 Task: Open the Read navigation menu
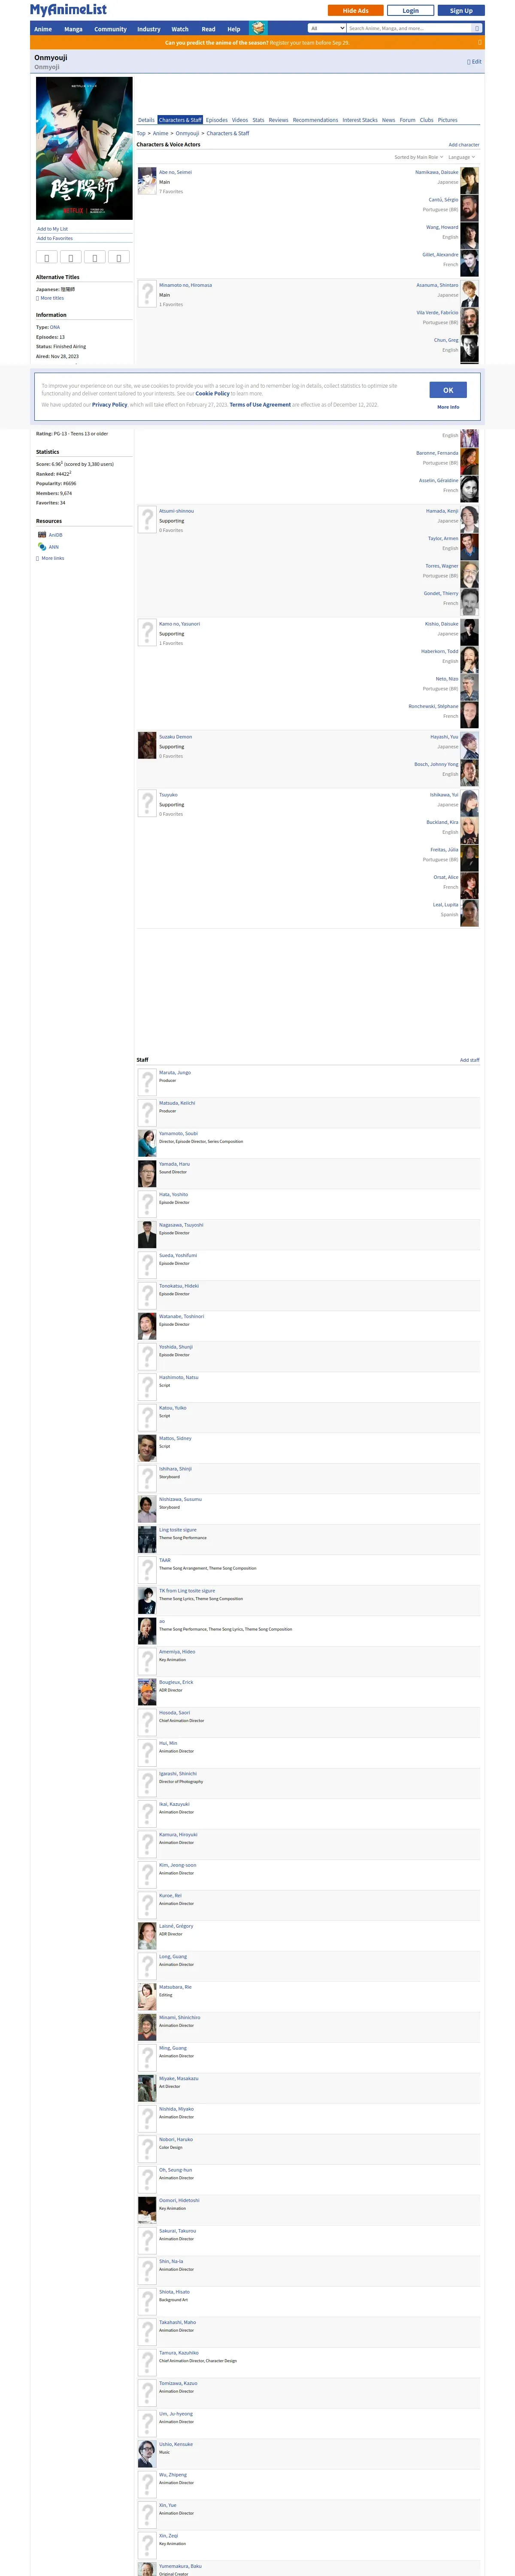[x=208, y=29]
